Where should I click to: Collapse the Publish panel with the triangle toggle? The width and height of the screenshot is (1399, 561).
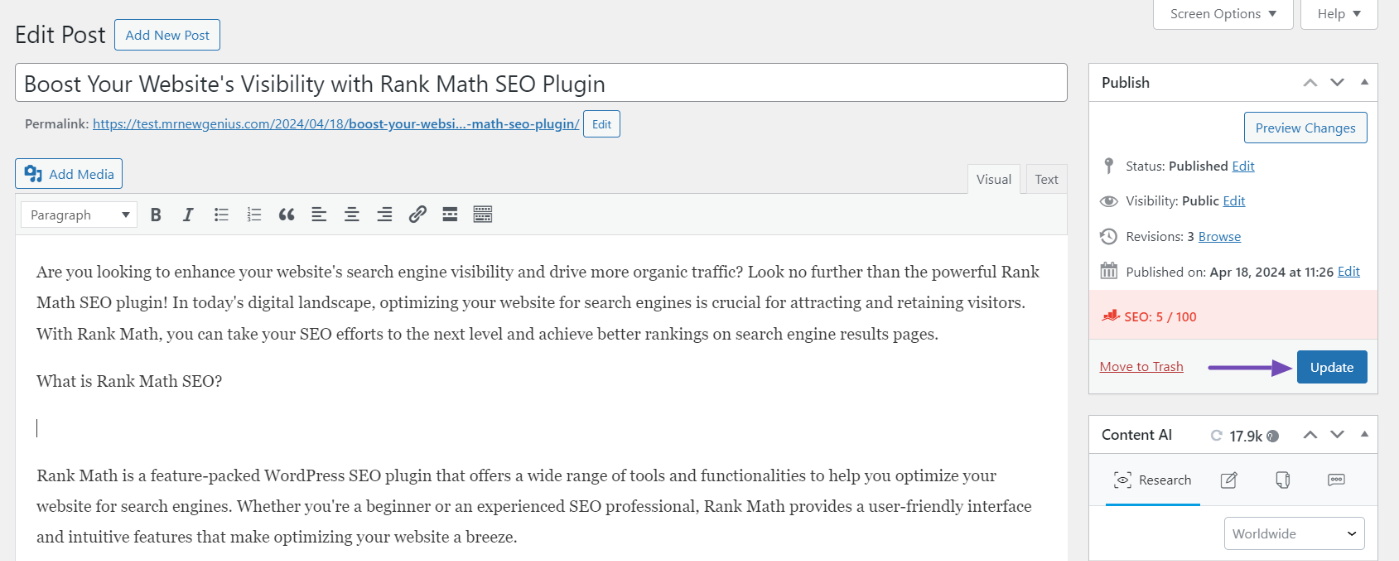pyautogui.click(x=1365, y=82)
